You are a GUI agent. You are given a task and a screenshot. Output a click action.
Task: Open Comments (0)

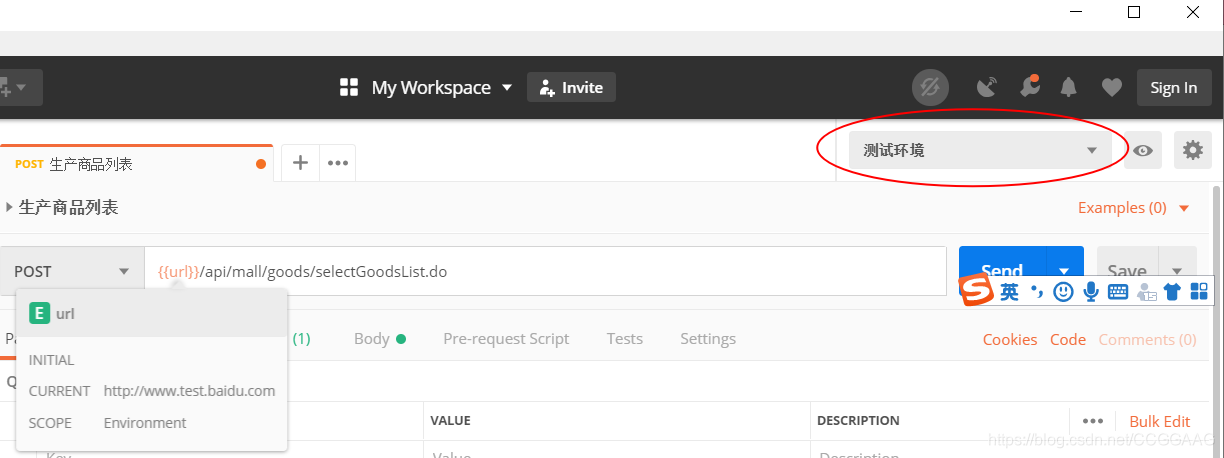tap(1148, 340)
